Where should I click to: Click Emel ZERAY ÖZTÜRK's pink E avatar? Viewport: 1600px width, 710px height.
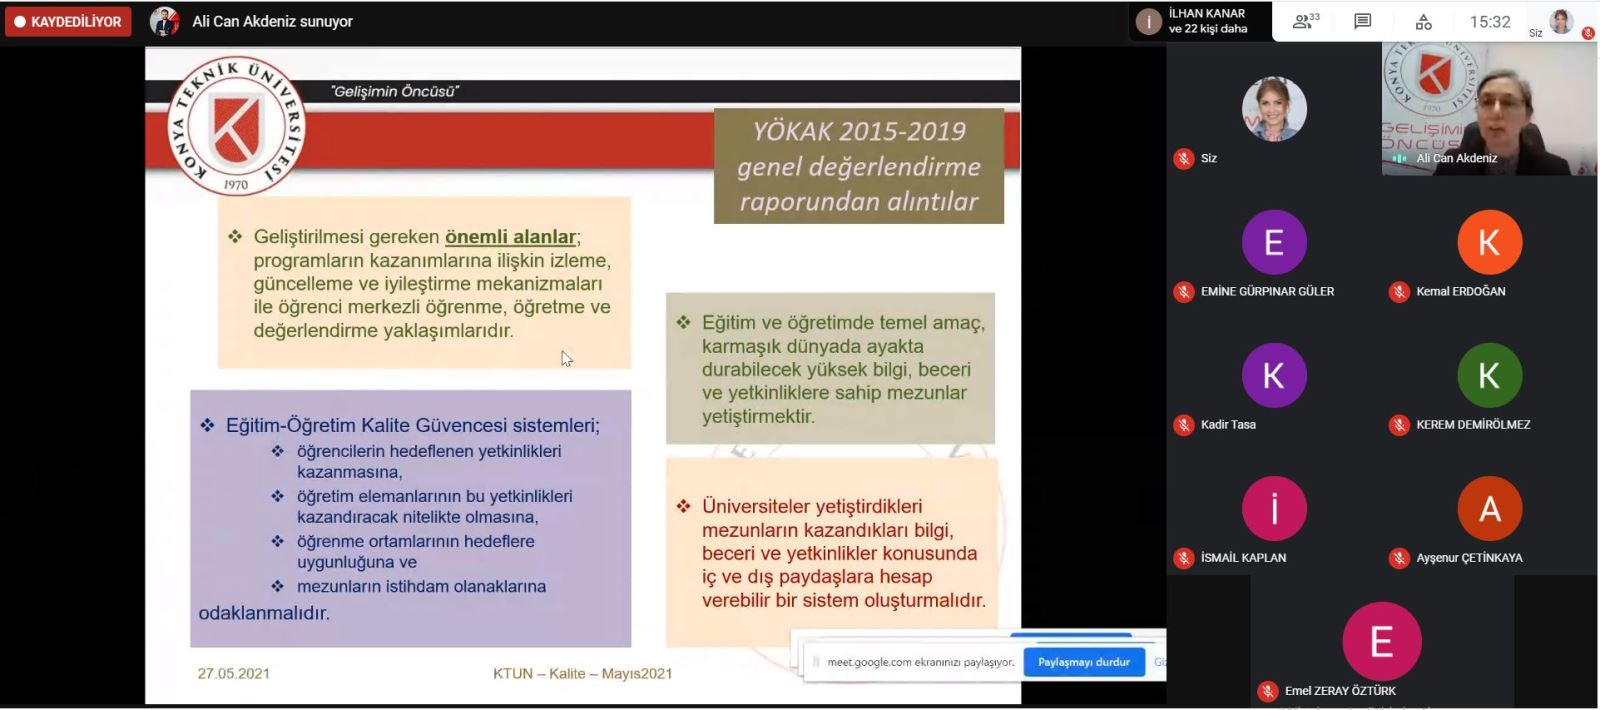[x=1381, y=641]
